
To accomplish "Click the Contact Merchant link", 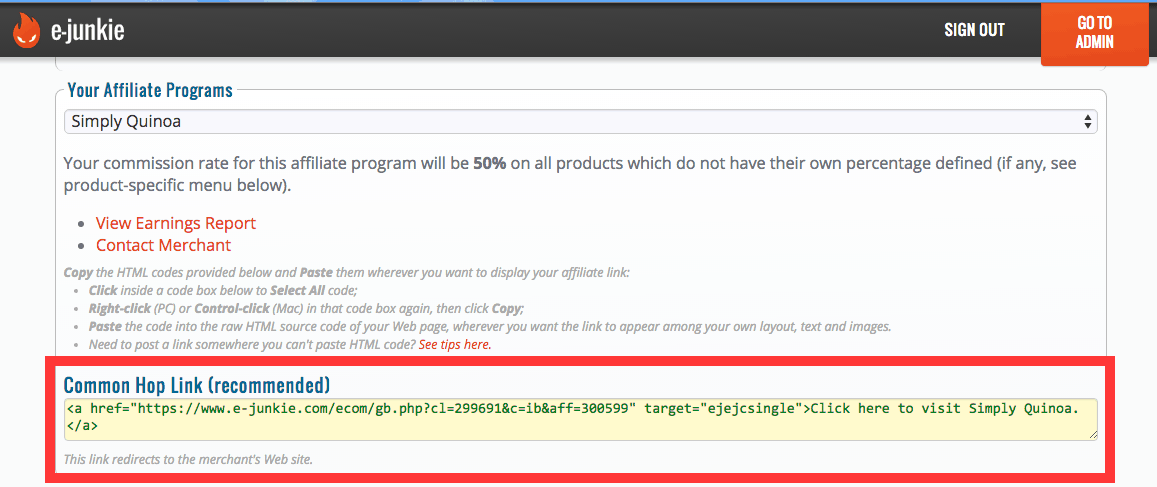I will pyautogui.click(x=163, y=245).
